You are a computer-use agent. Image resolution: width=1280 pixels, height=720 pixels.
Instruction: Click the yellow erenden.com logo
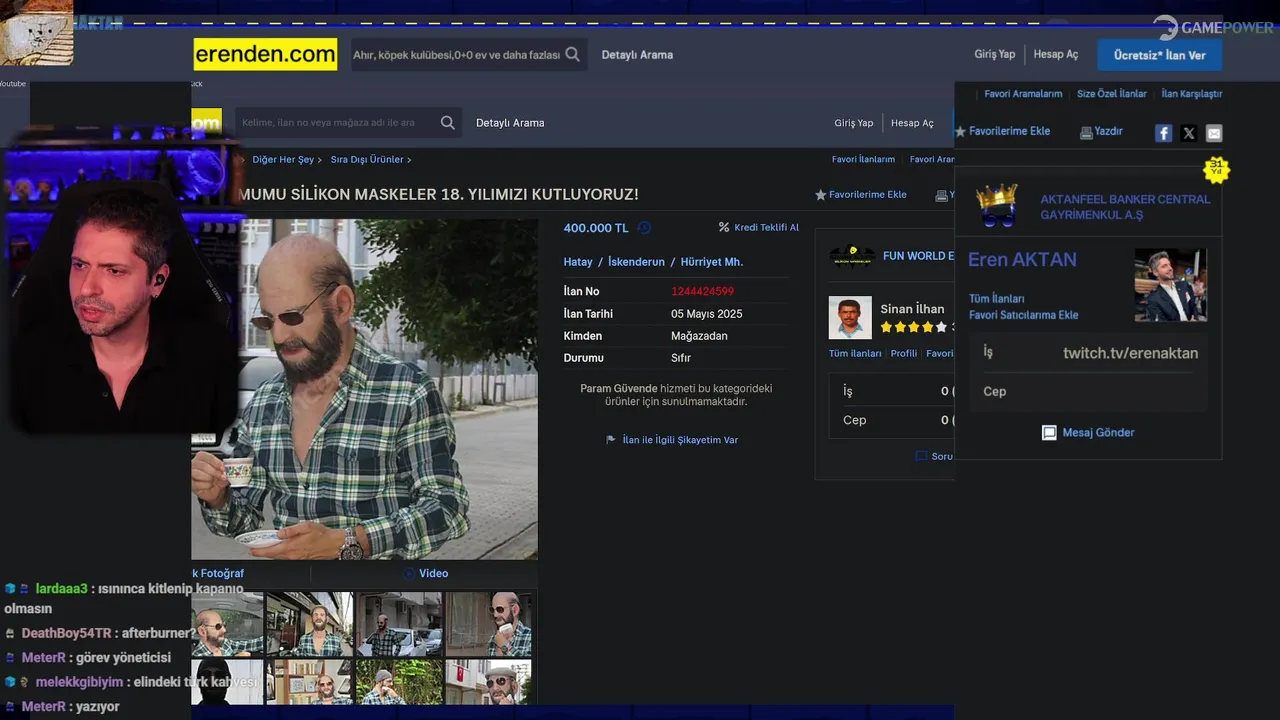click(x=265, y=54)
